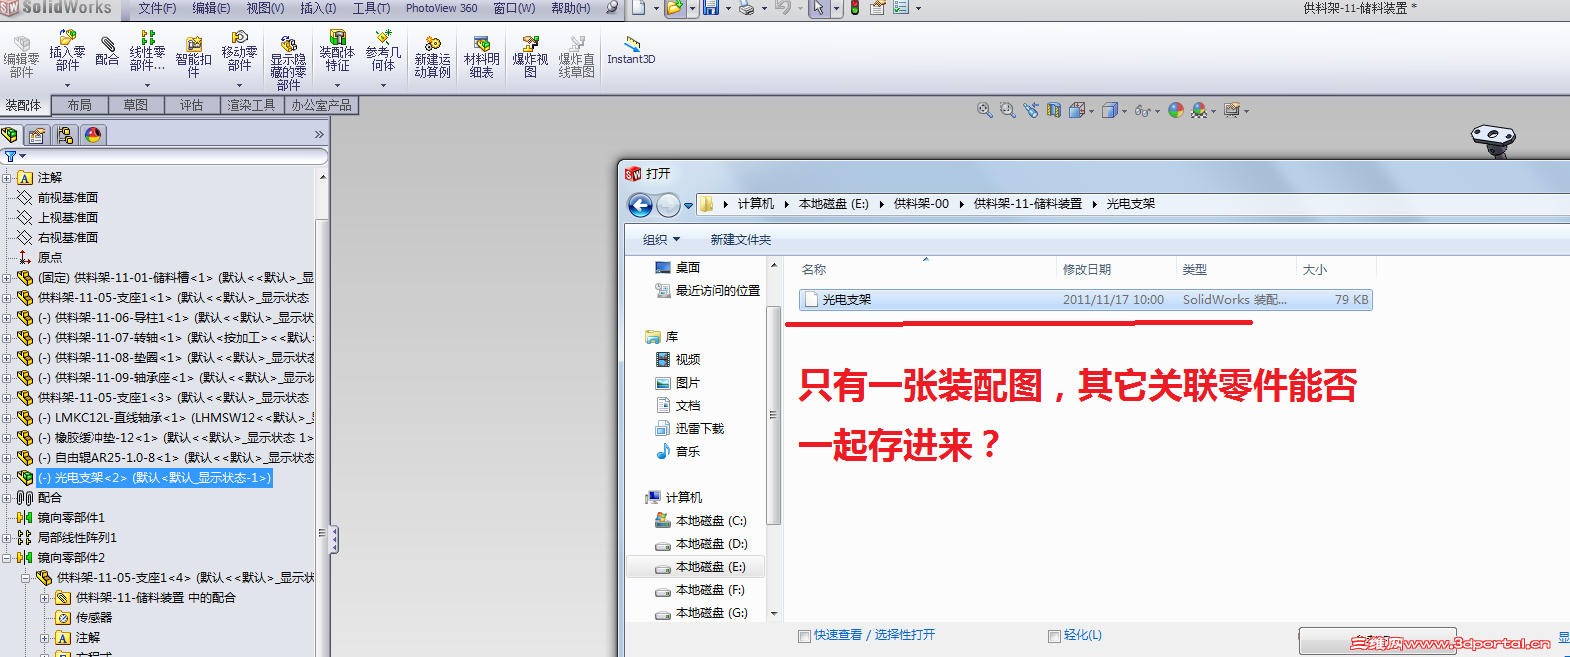Click the Edit Appearance color ball icon
This screenshot has width=1570, height=657.
[x=1176, y=110]
